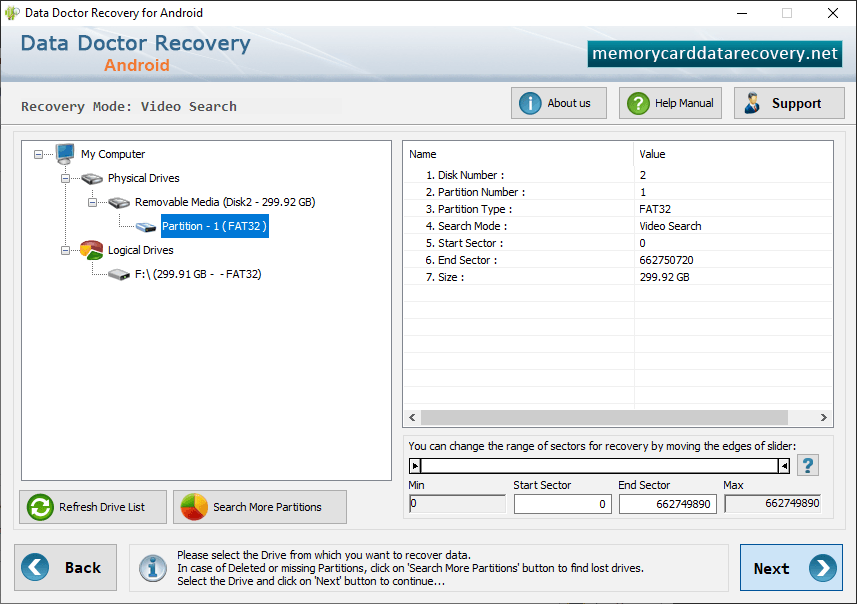Select Removable Media (Disk2 - 299.92 GB)

225,202
